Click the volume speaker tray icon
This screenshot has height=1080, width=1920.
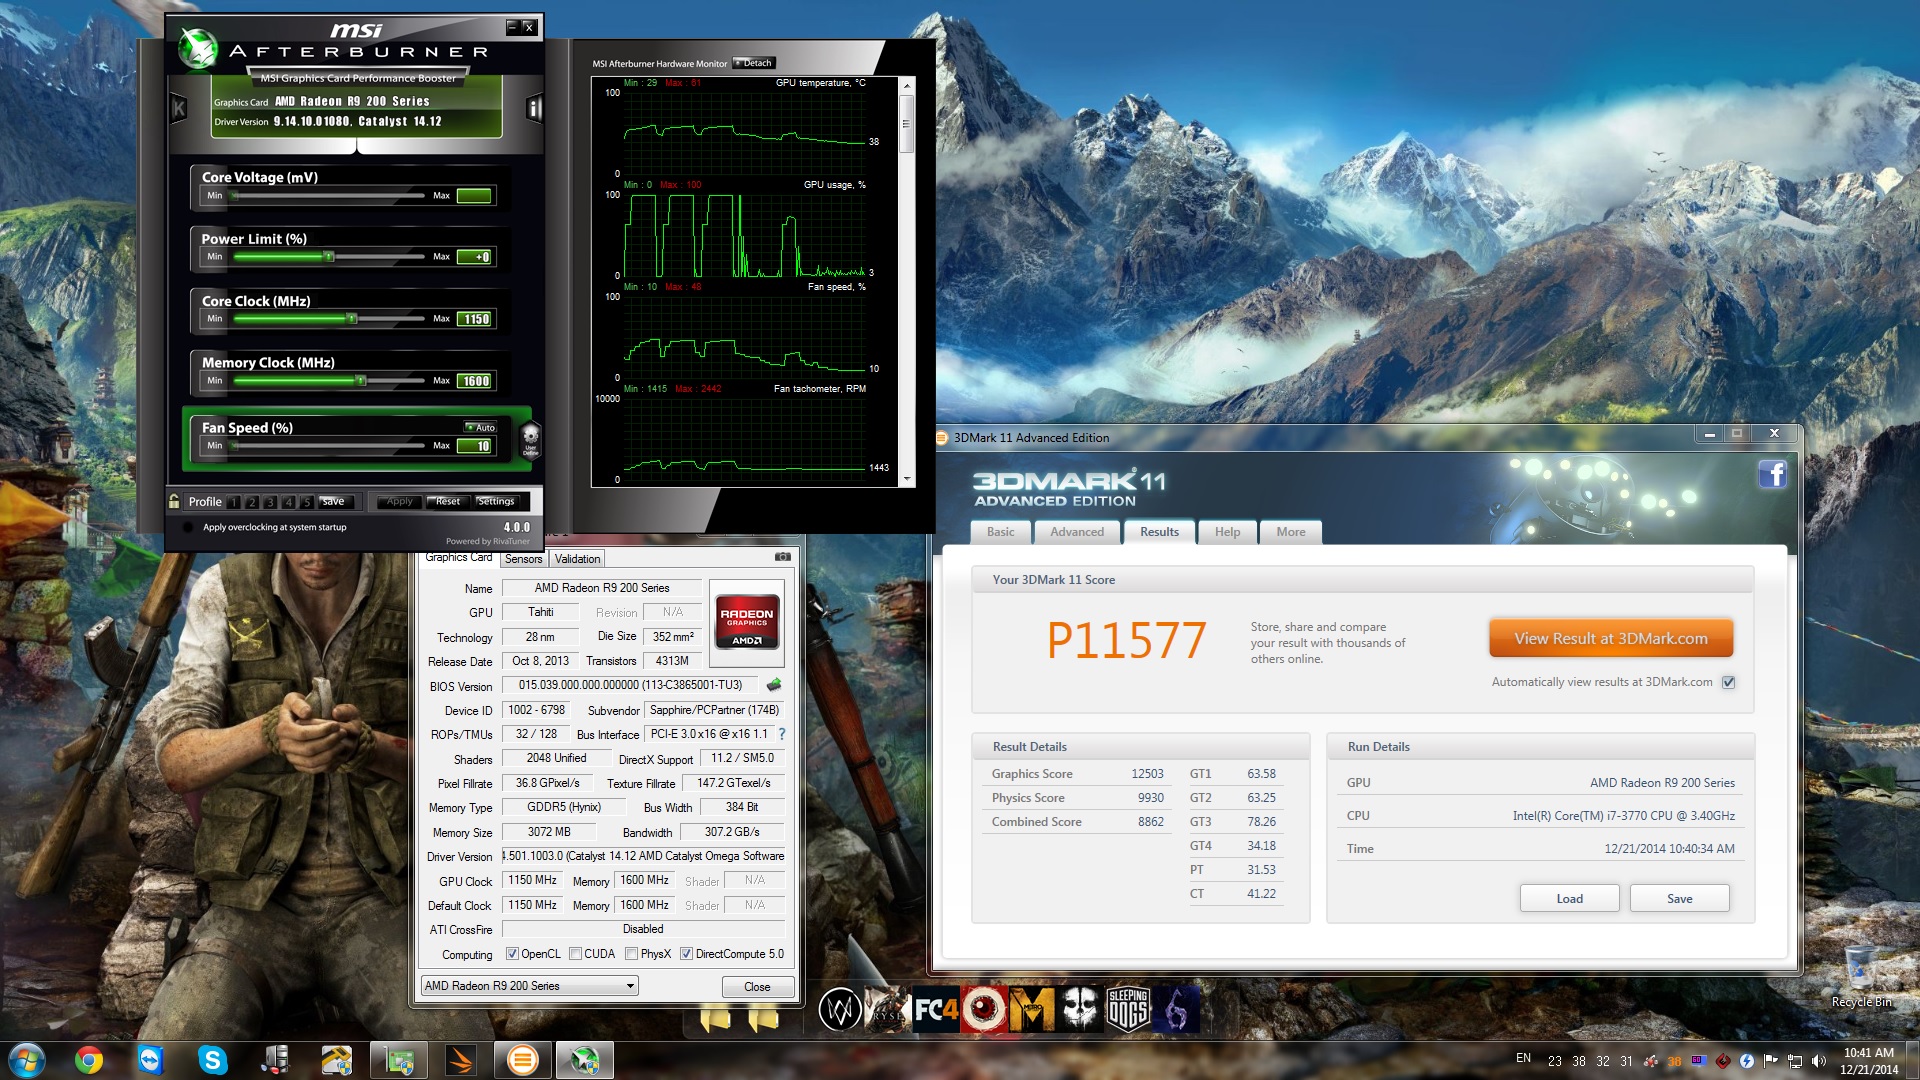pos(1819,1061)
